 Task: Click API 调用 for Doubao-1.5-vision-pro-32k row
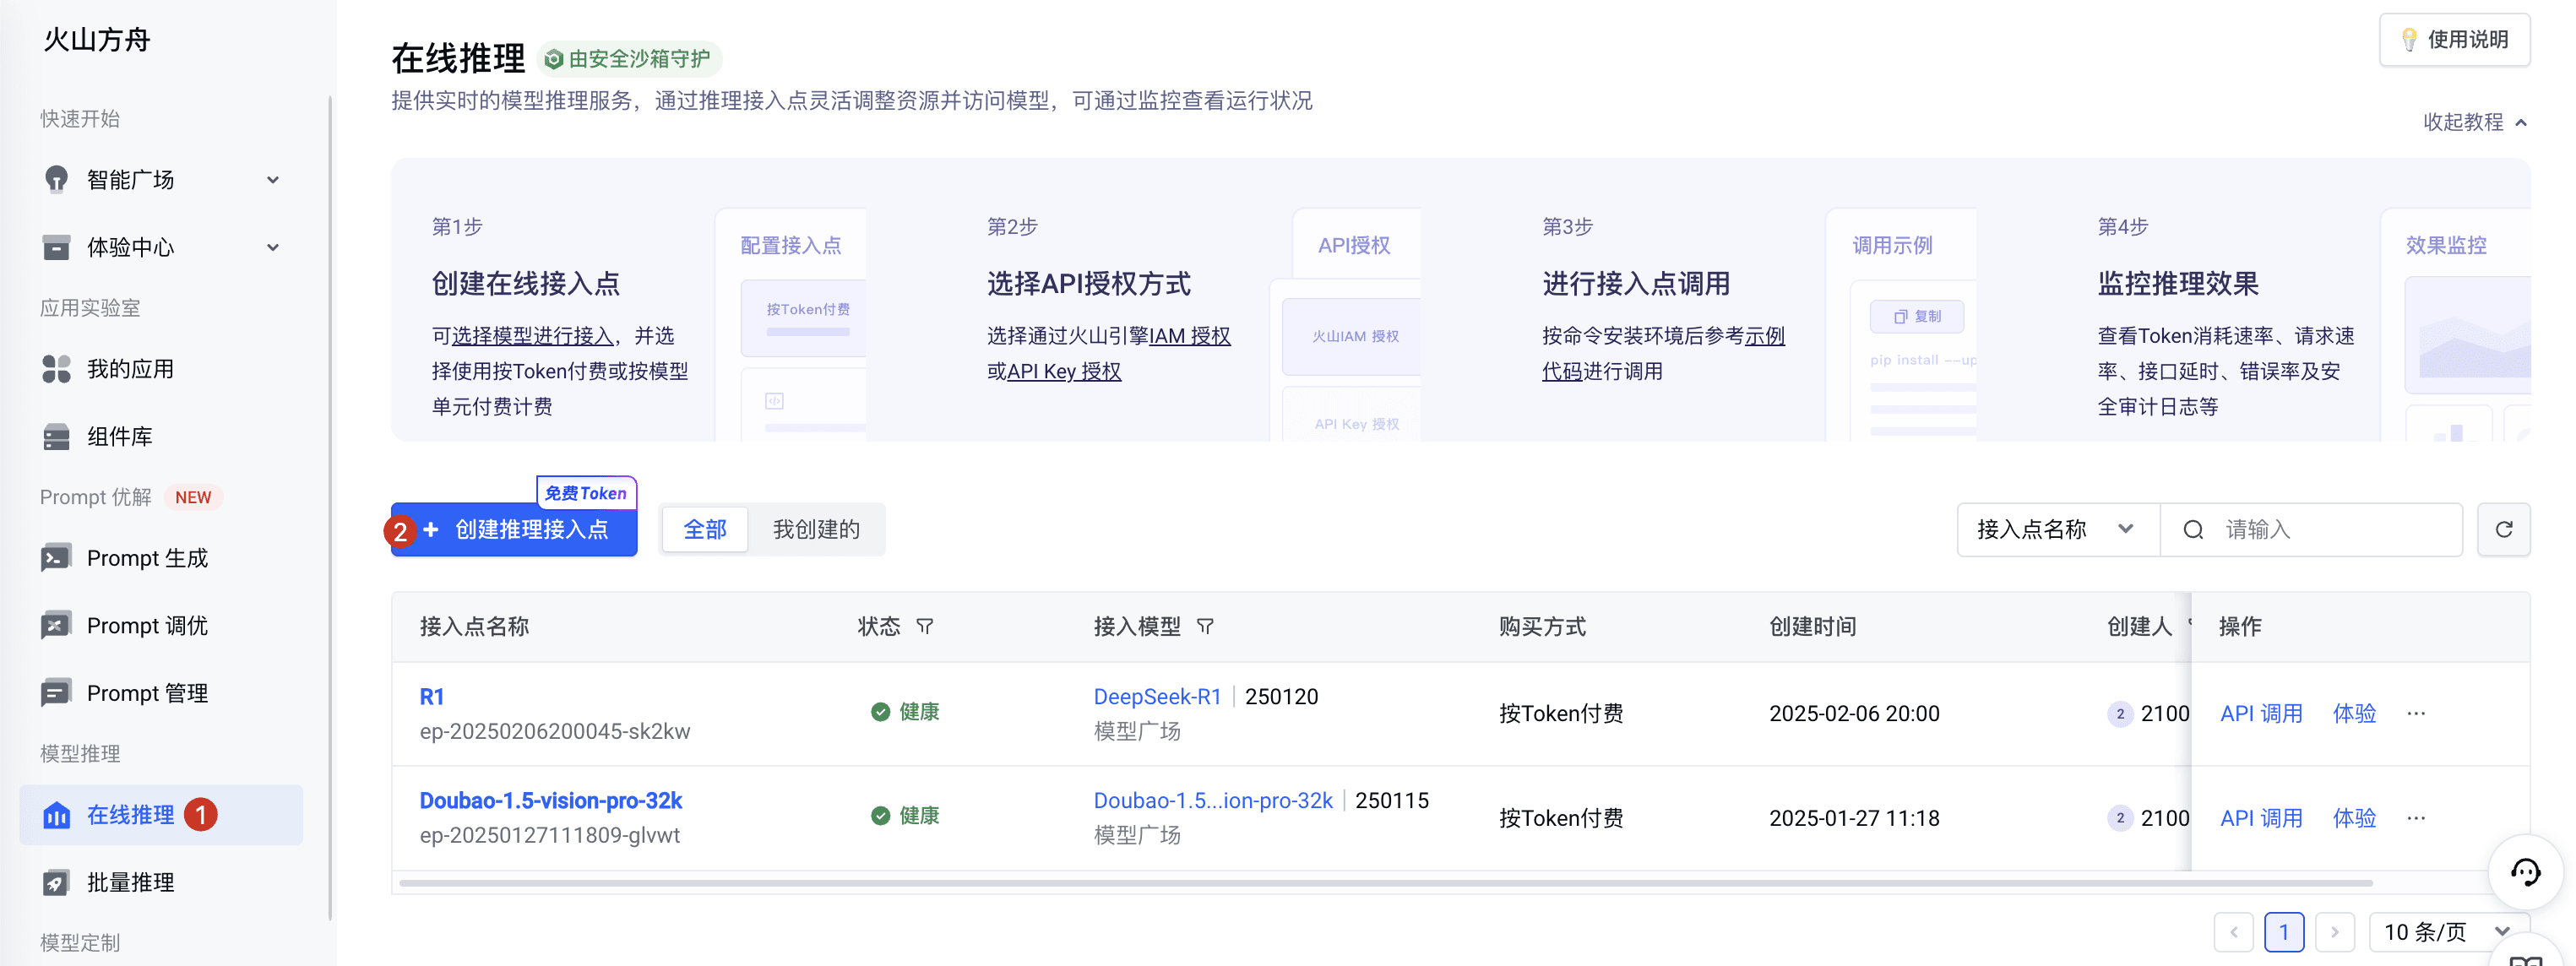(2261, 817)
